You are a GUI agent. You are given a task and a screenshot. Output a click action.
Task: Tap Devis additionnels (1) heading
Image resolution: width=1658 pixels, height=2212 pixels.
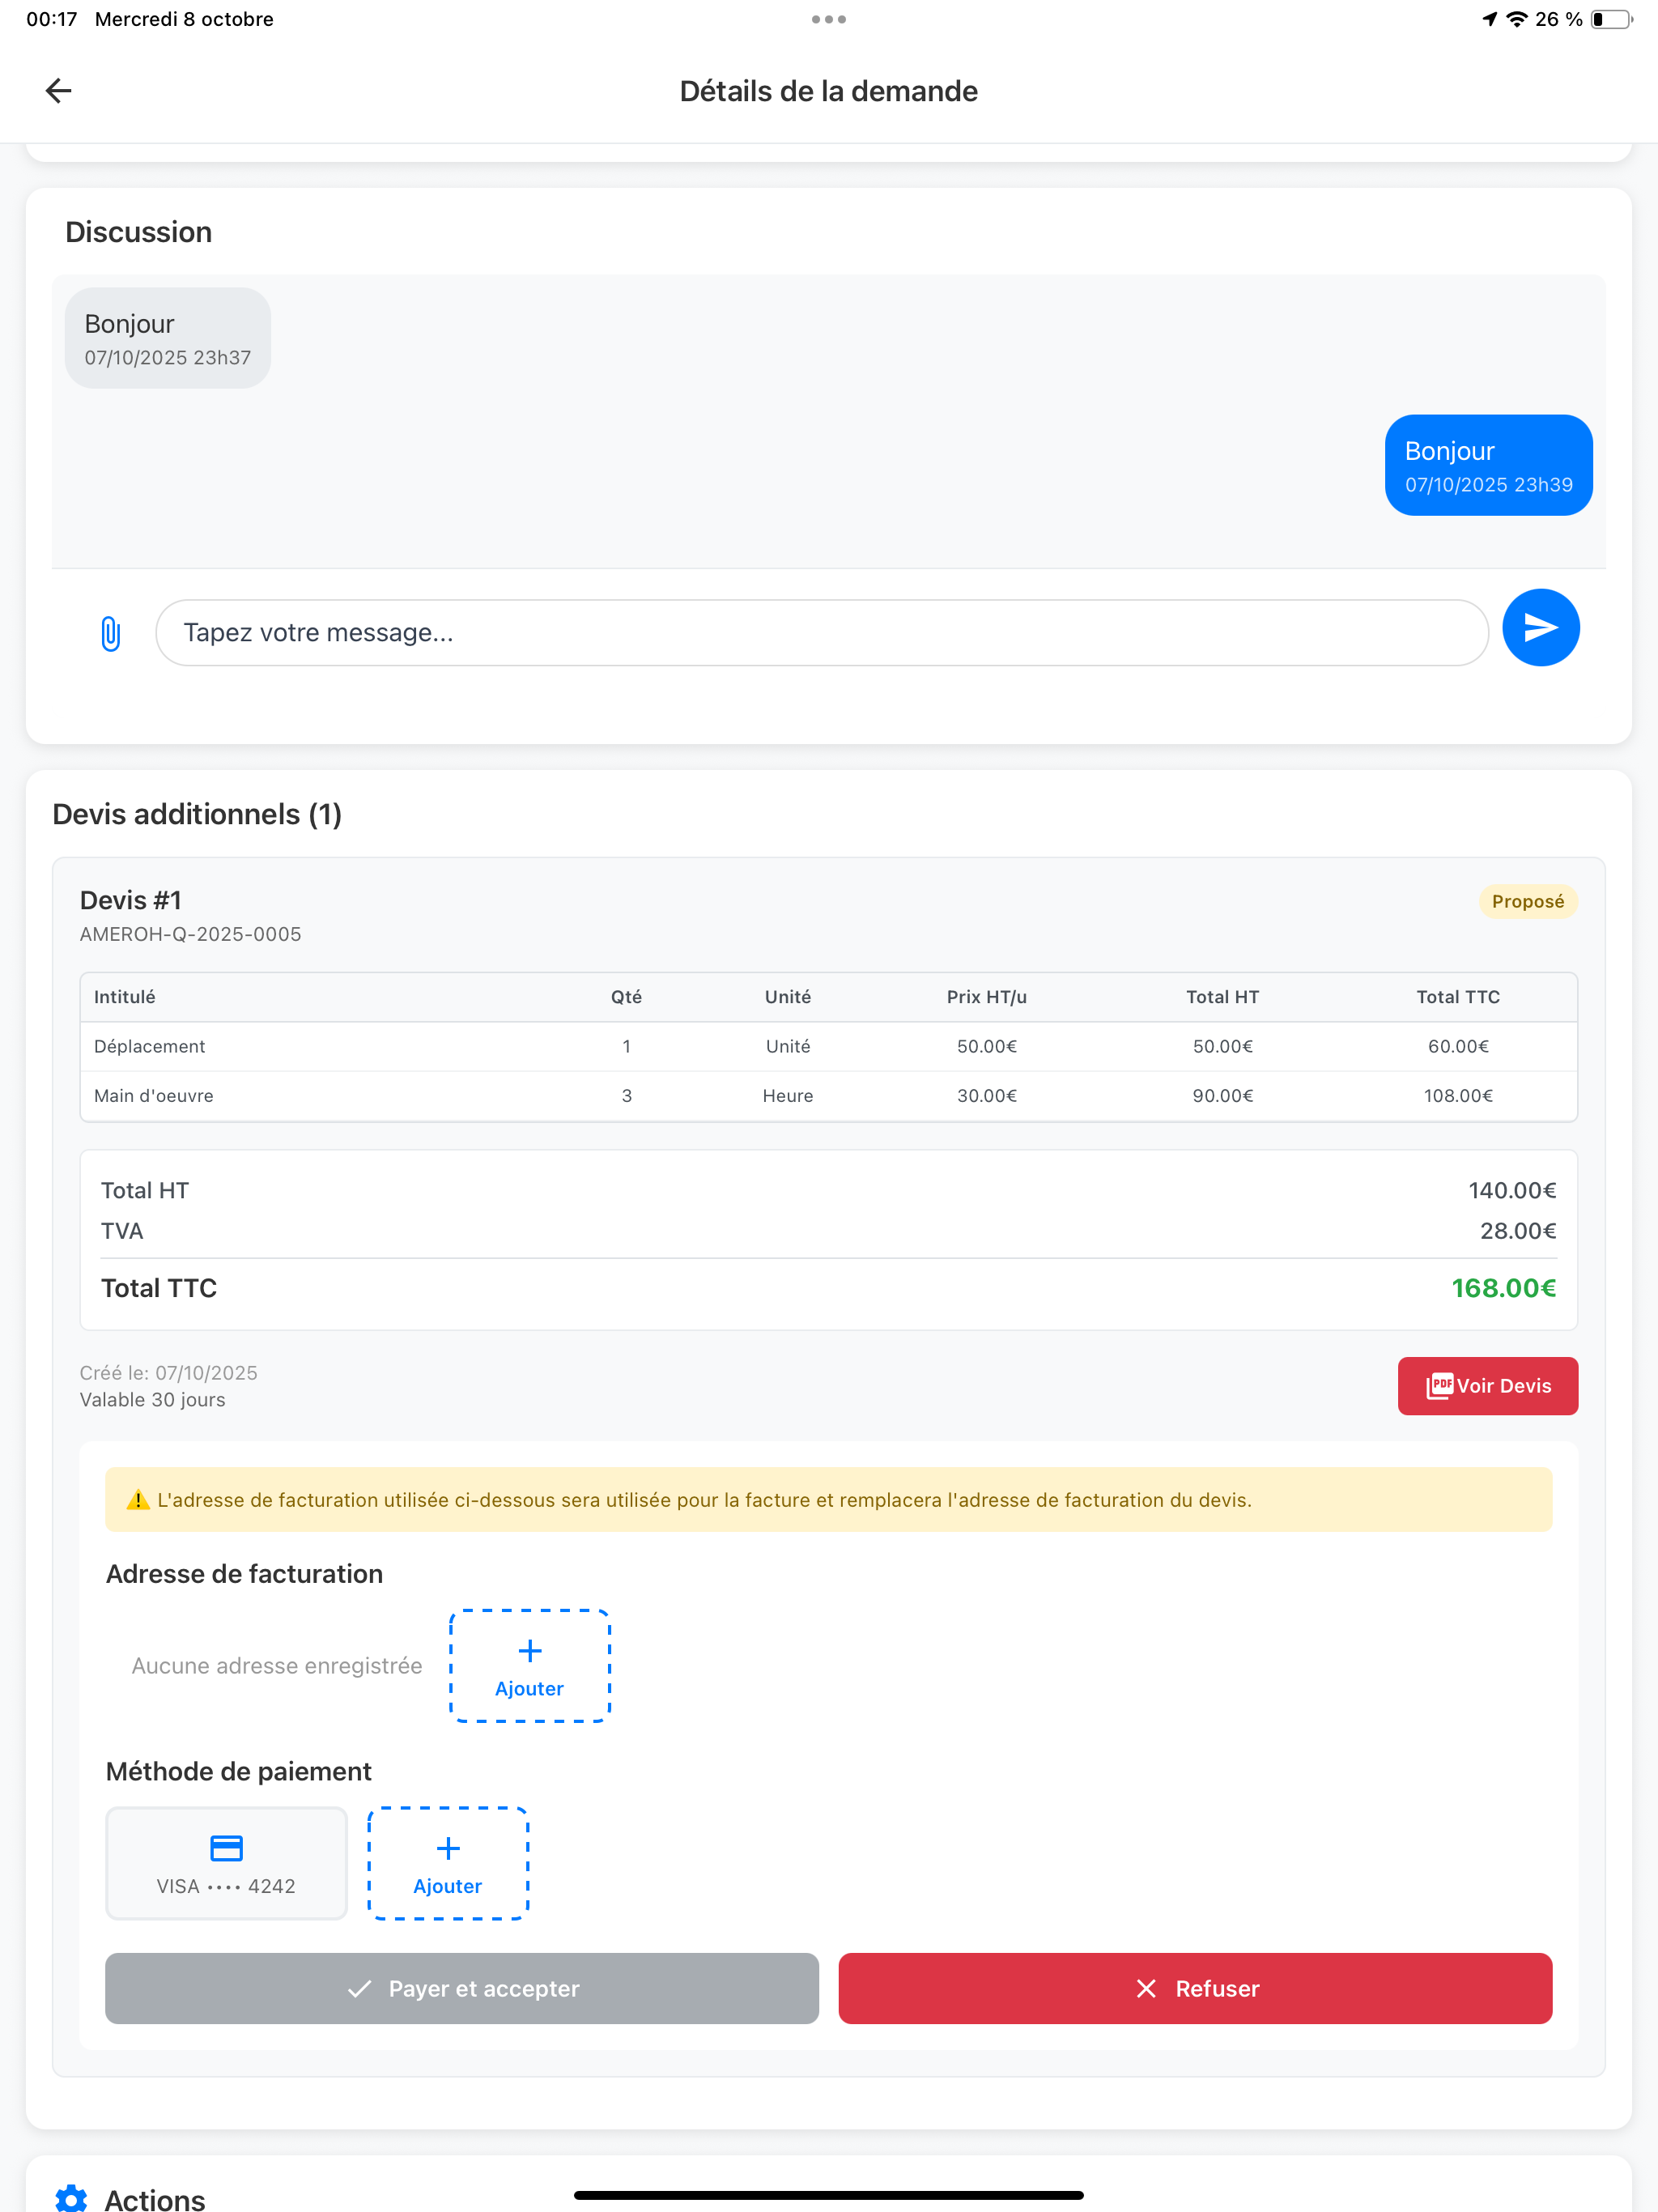click(x=197, y=814)
